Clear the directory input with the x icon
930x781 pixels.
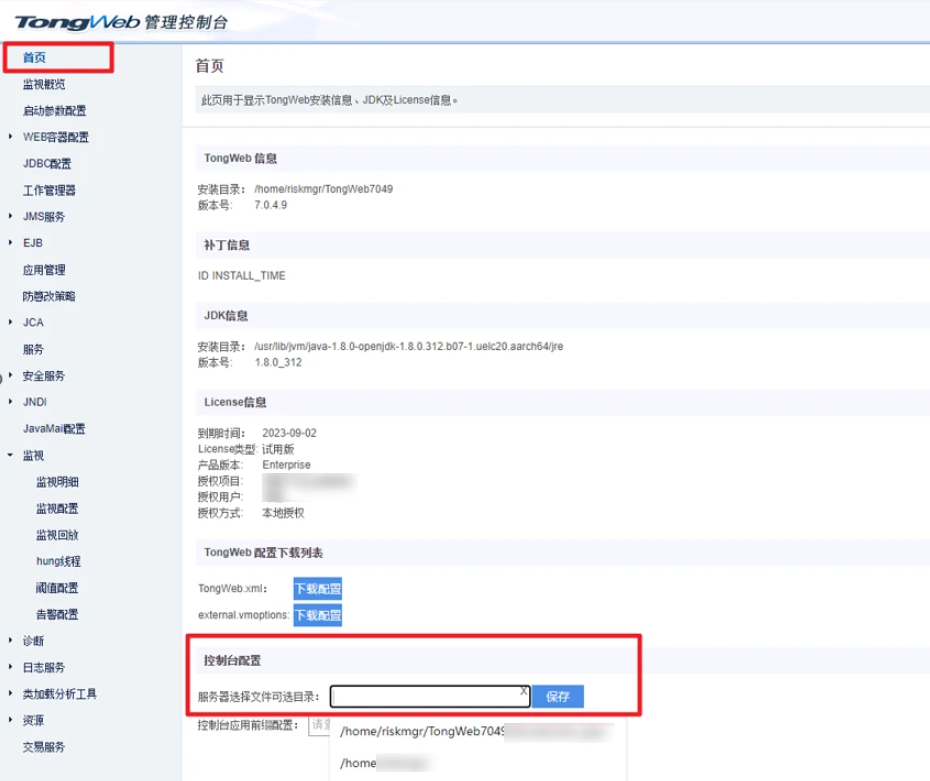pyautogui.click(x=524, y=691)
